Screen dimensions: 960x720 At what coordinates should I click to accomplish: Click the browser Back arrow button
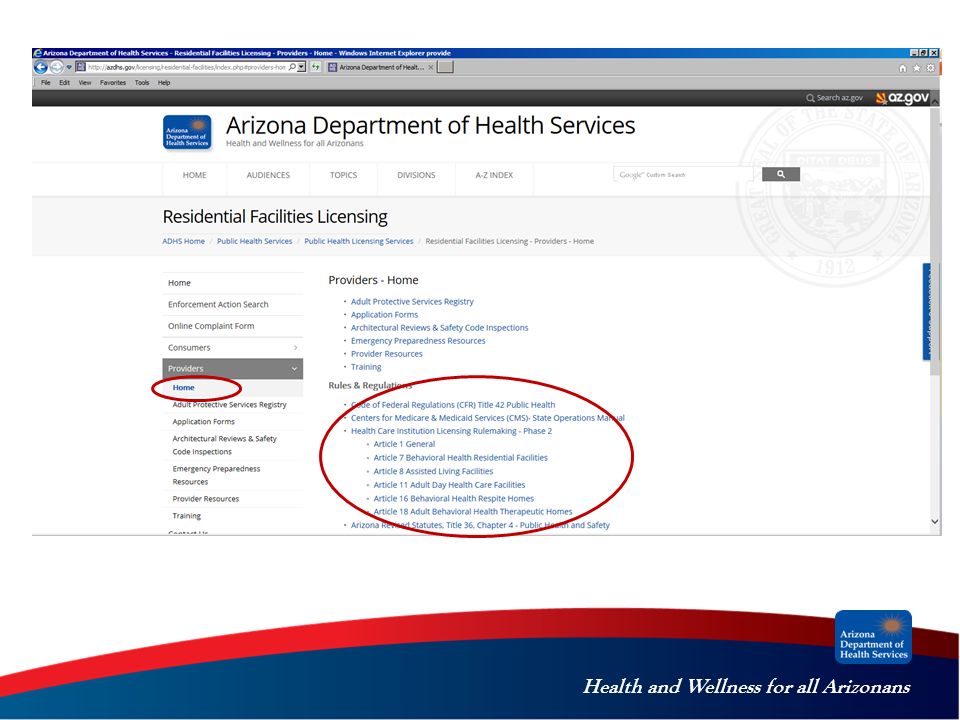[40, 67]
